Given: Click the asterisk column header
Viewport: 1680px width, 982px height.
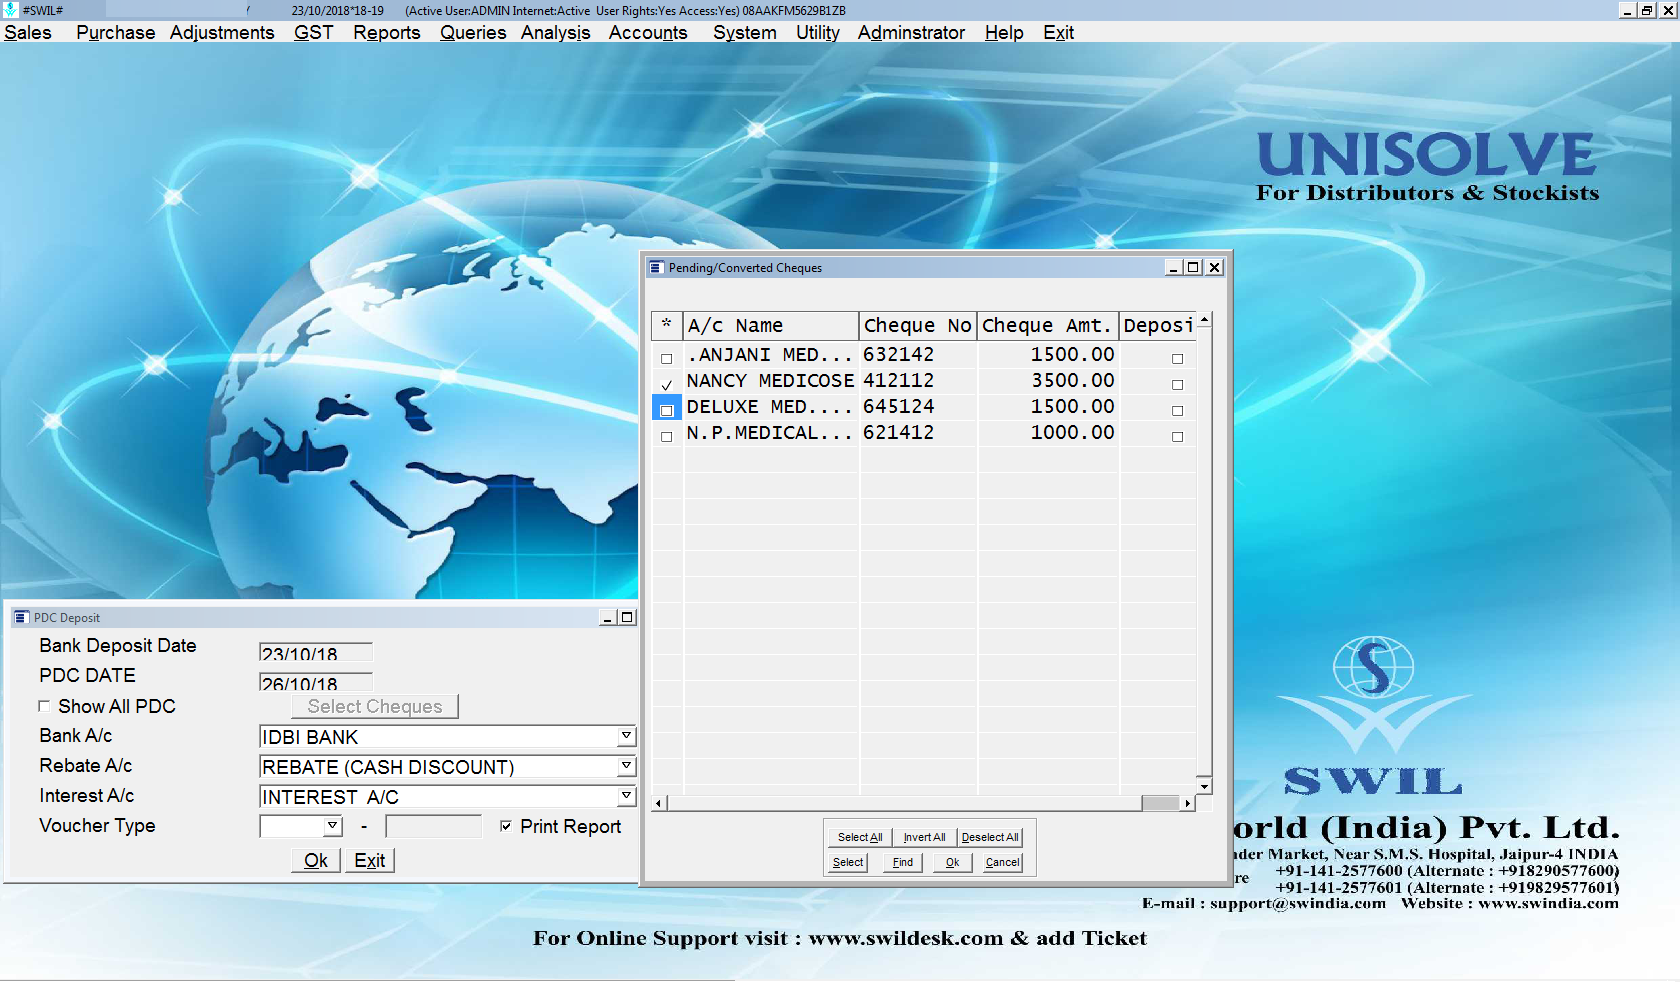Looking at the screenshot, I should coord(667,326).
